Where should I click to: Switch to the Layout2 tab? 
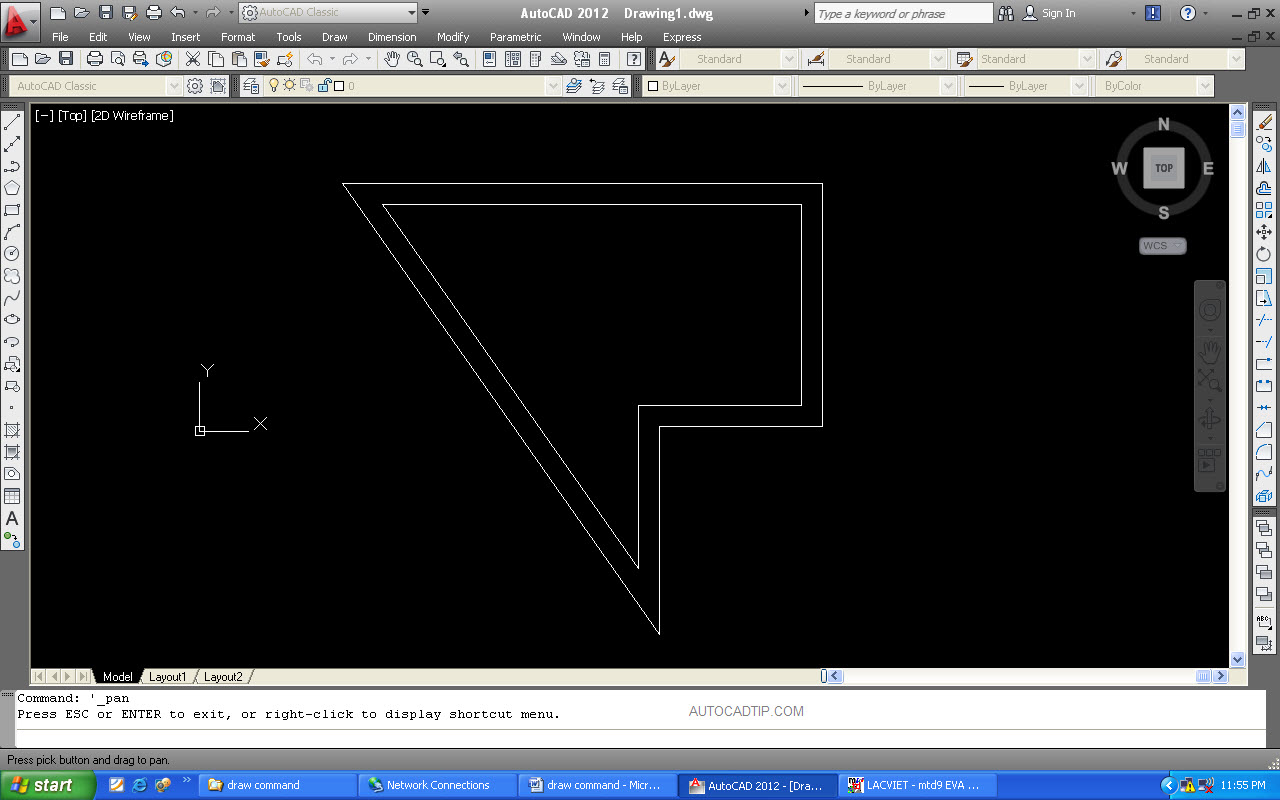pyautogui.click(x=223, y=677)
